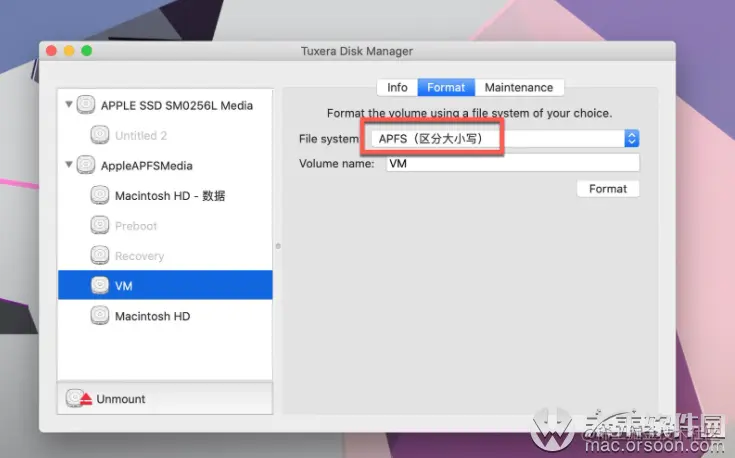Select the Untitled 2 volume row

coord(165,135)
